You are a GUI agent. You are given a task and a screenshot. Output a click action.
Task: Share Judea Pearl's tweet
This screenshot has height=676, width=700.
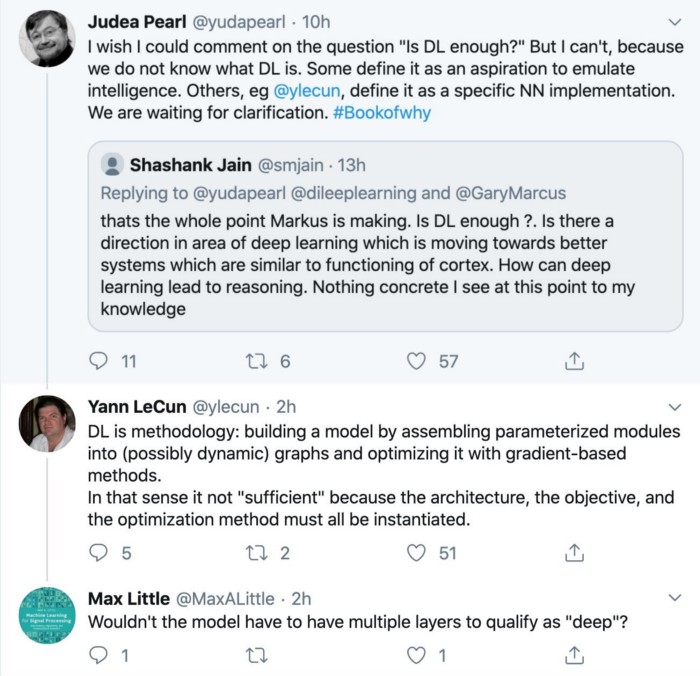point(574,361)
